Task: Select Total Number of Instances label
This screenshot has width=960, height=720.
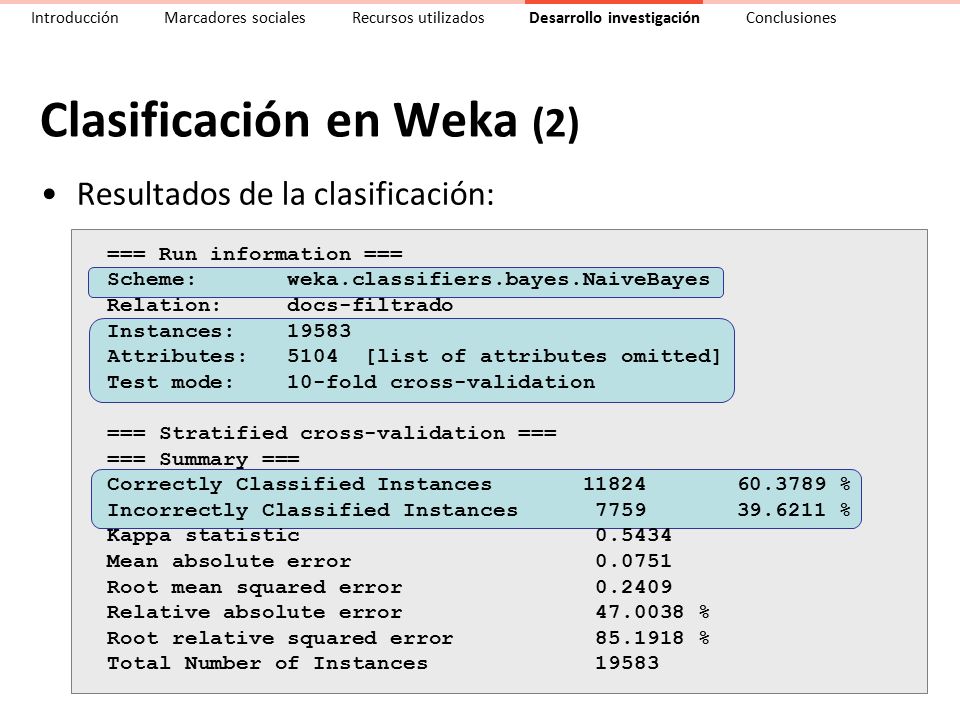Action: tap(268, 664)
